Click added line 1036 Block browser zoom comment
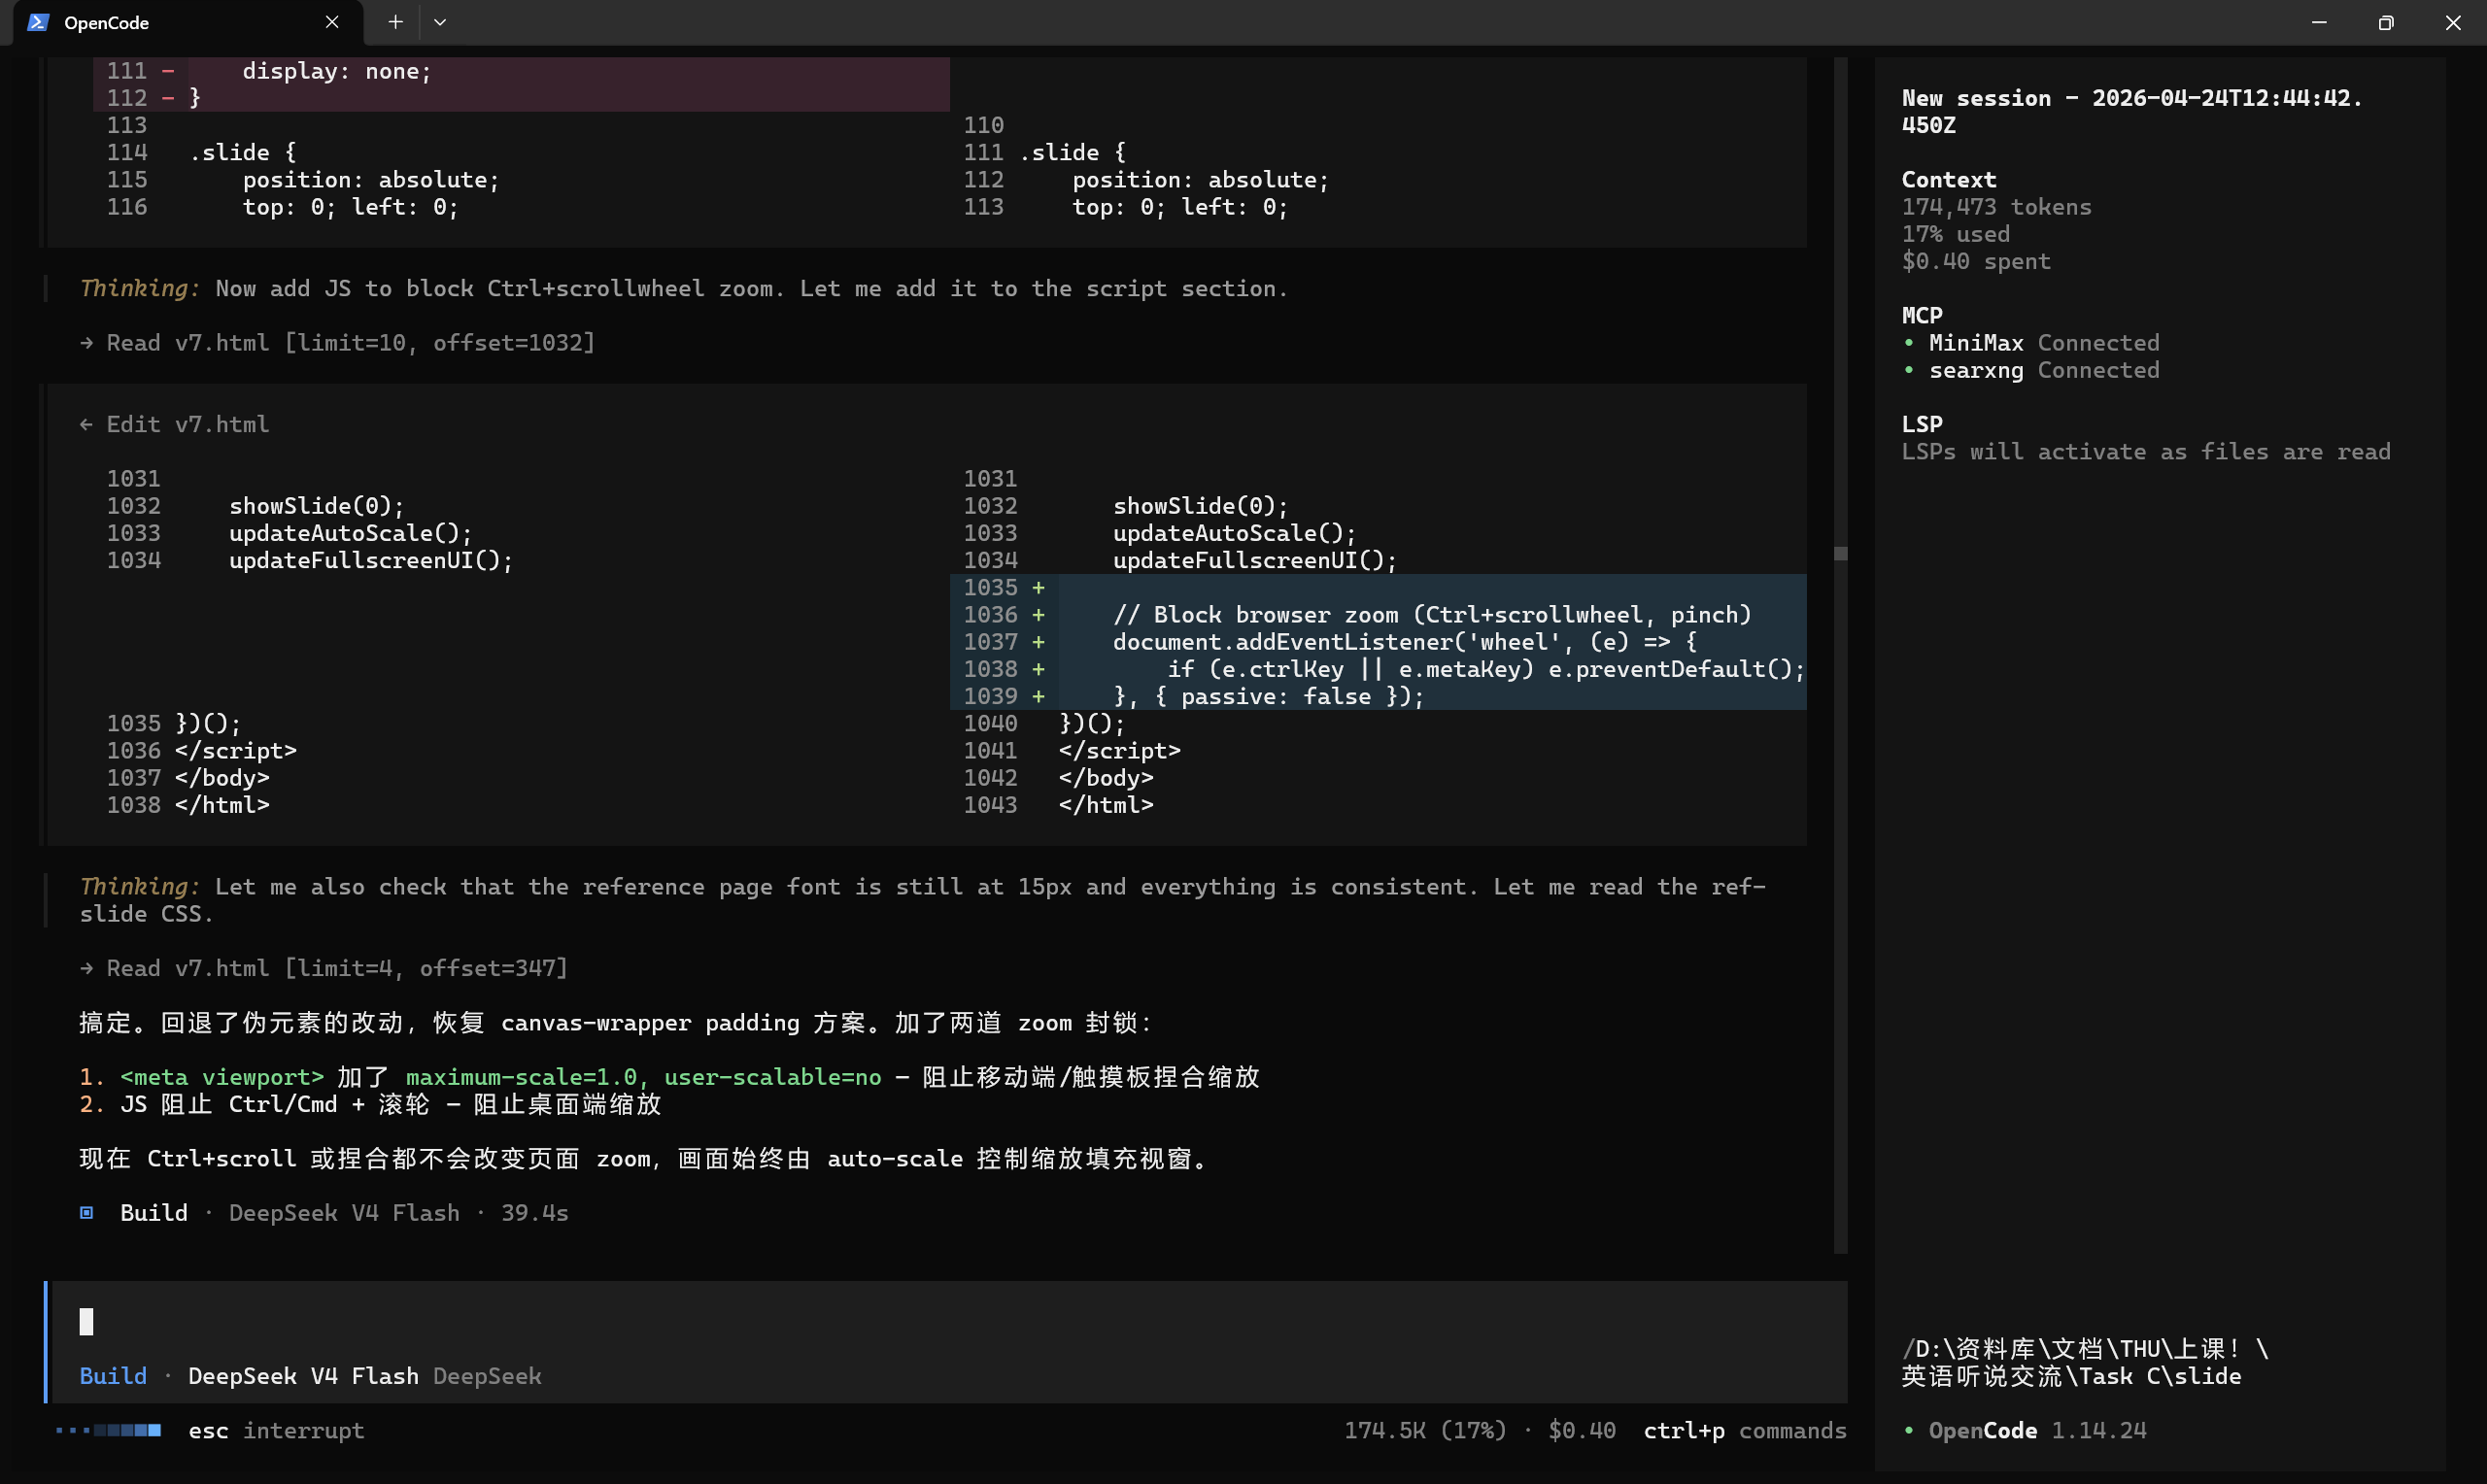This screenshot has height=1484, width=2487. point(1377,615)
